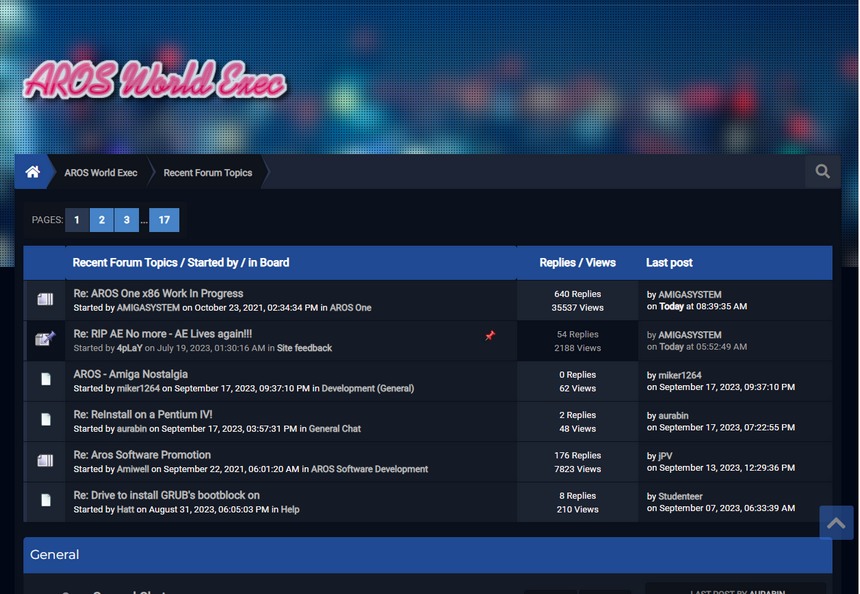860x594 pixels.
Task: Click the red pin icon on RIP AE topic
Action: click(490, 336)
